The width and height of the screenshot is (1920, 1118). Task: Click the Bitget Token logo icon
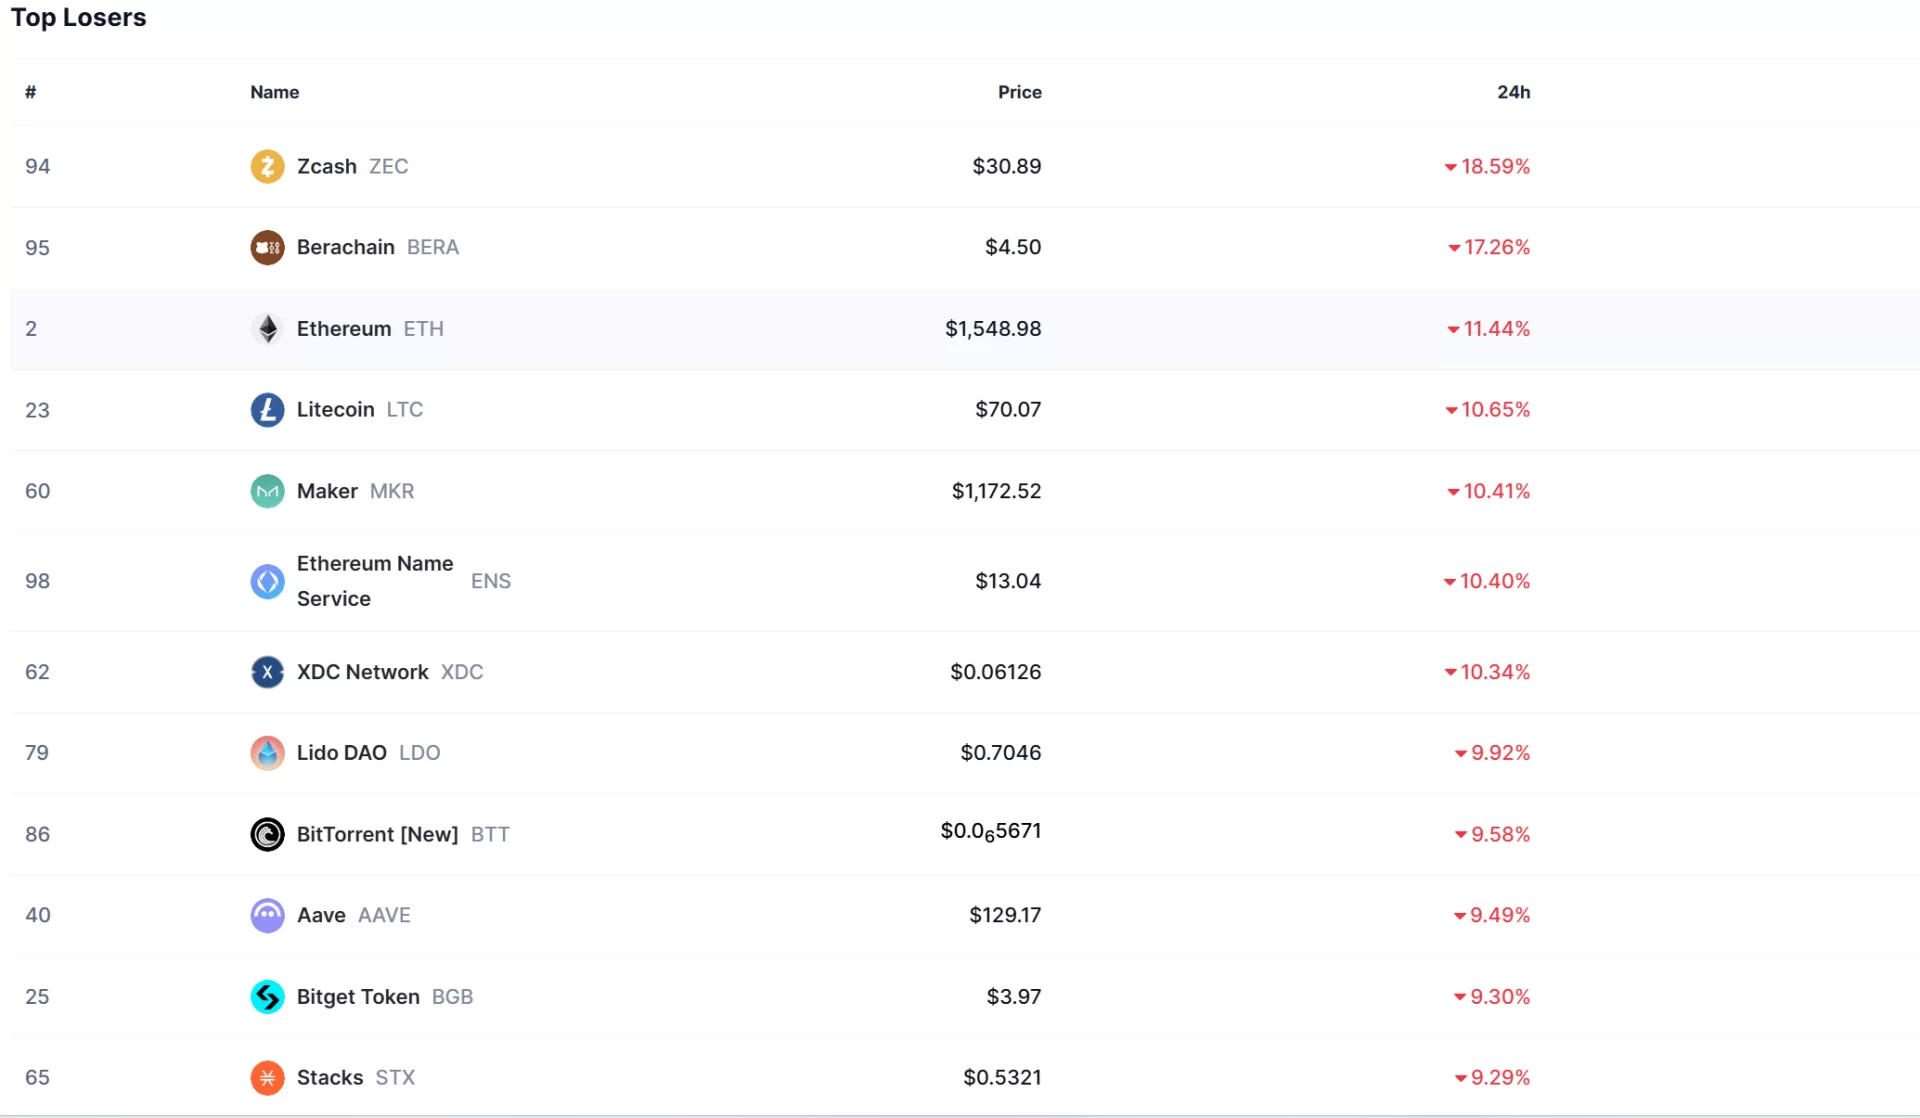click(x=267, y=997)
